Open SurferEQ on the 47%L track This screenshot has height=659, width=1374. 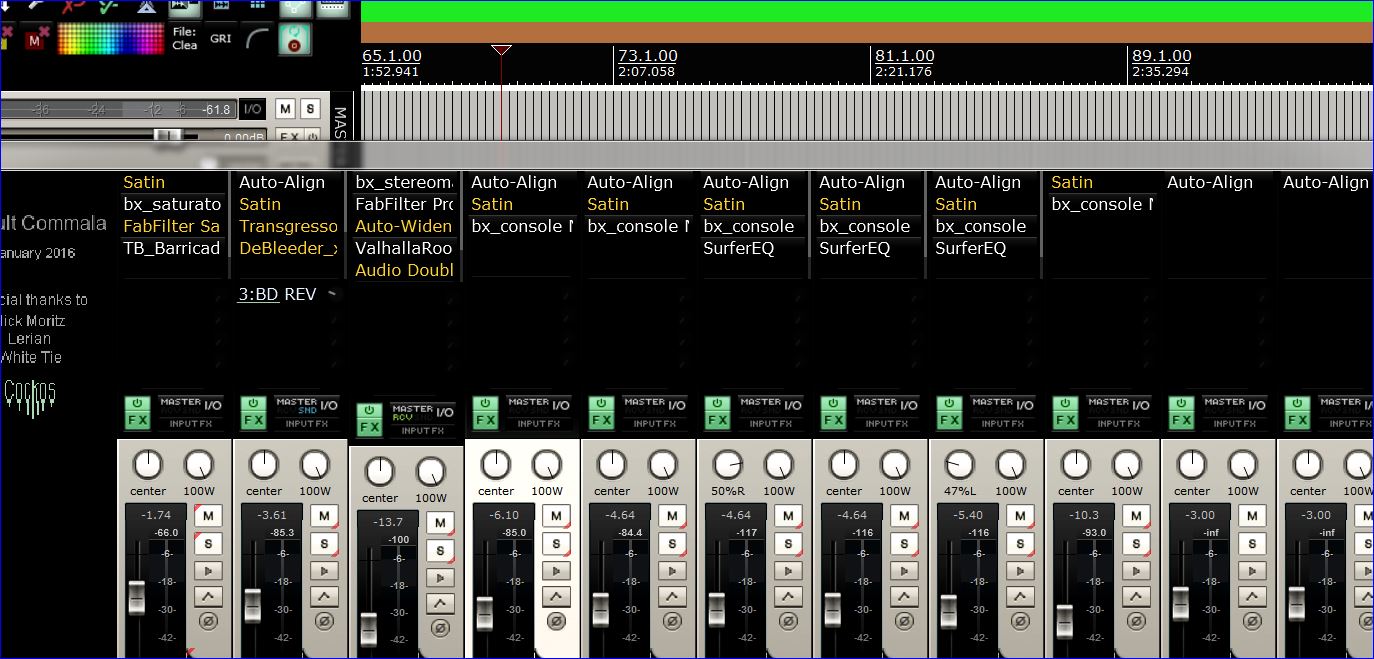coord(971,248)
